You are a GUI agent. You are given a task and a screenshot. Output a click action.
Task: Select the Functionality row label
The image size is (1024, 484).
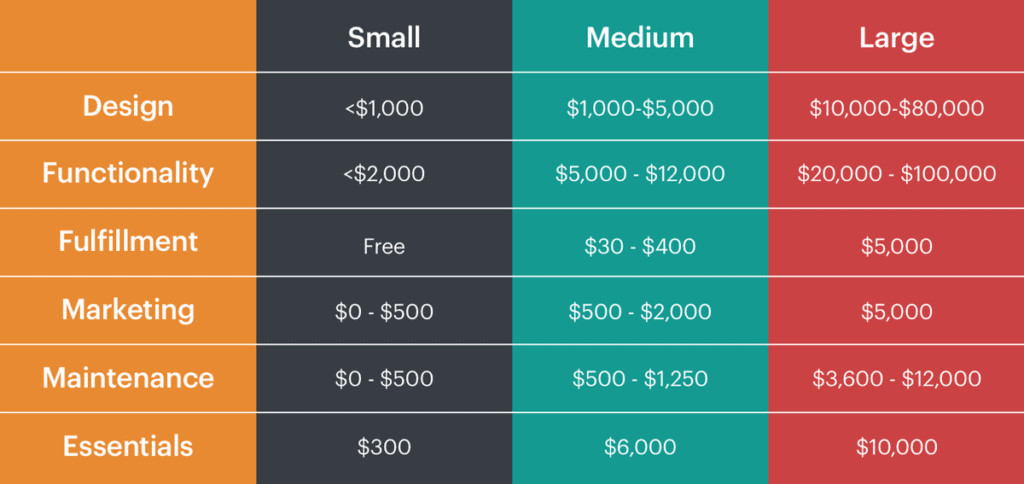pyautogui.click(x=128, y=173)
